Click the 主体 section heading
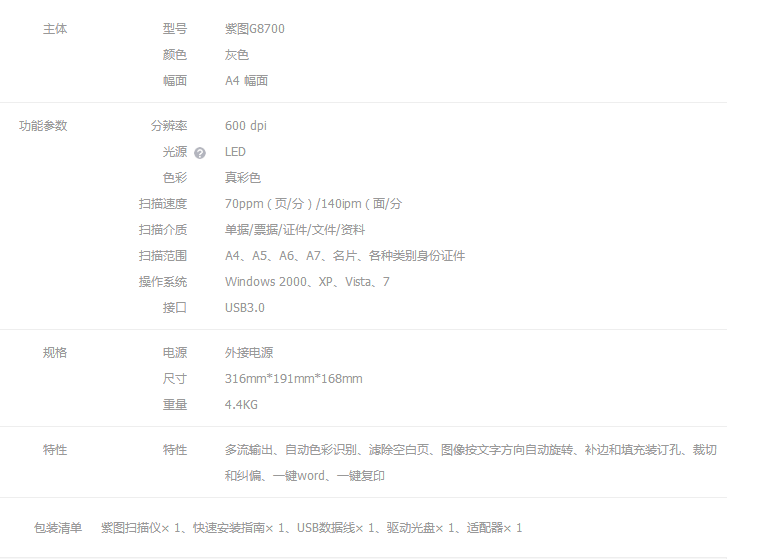 coord(55,29)
